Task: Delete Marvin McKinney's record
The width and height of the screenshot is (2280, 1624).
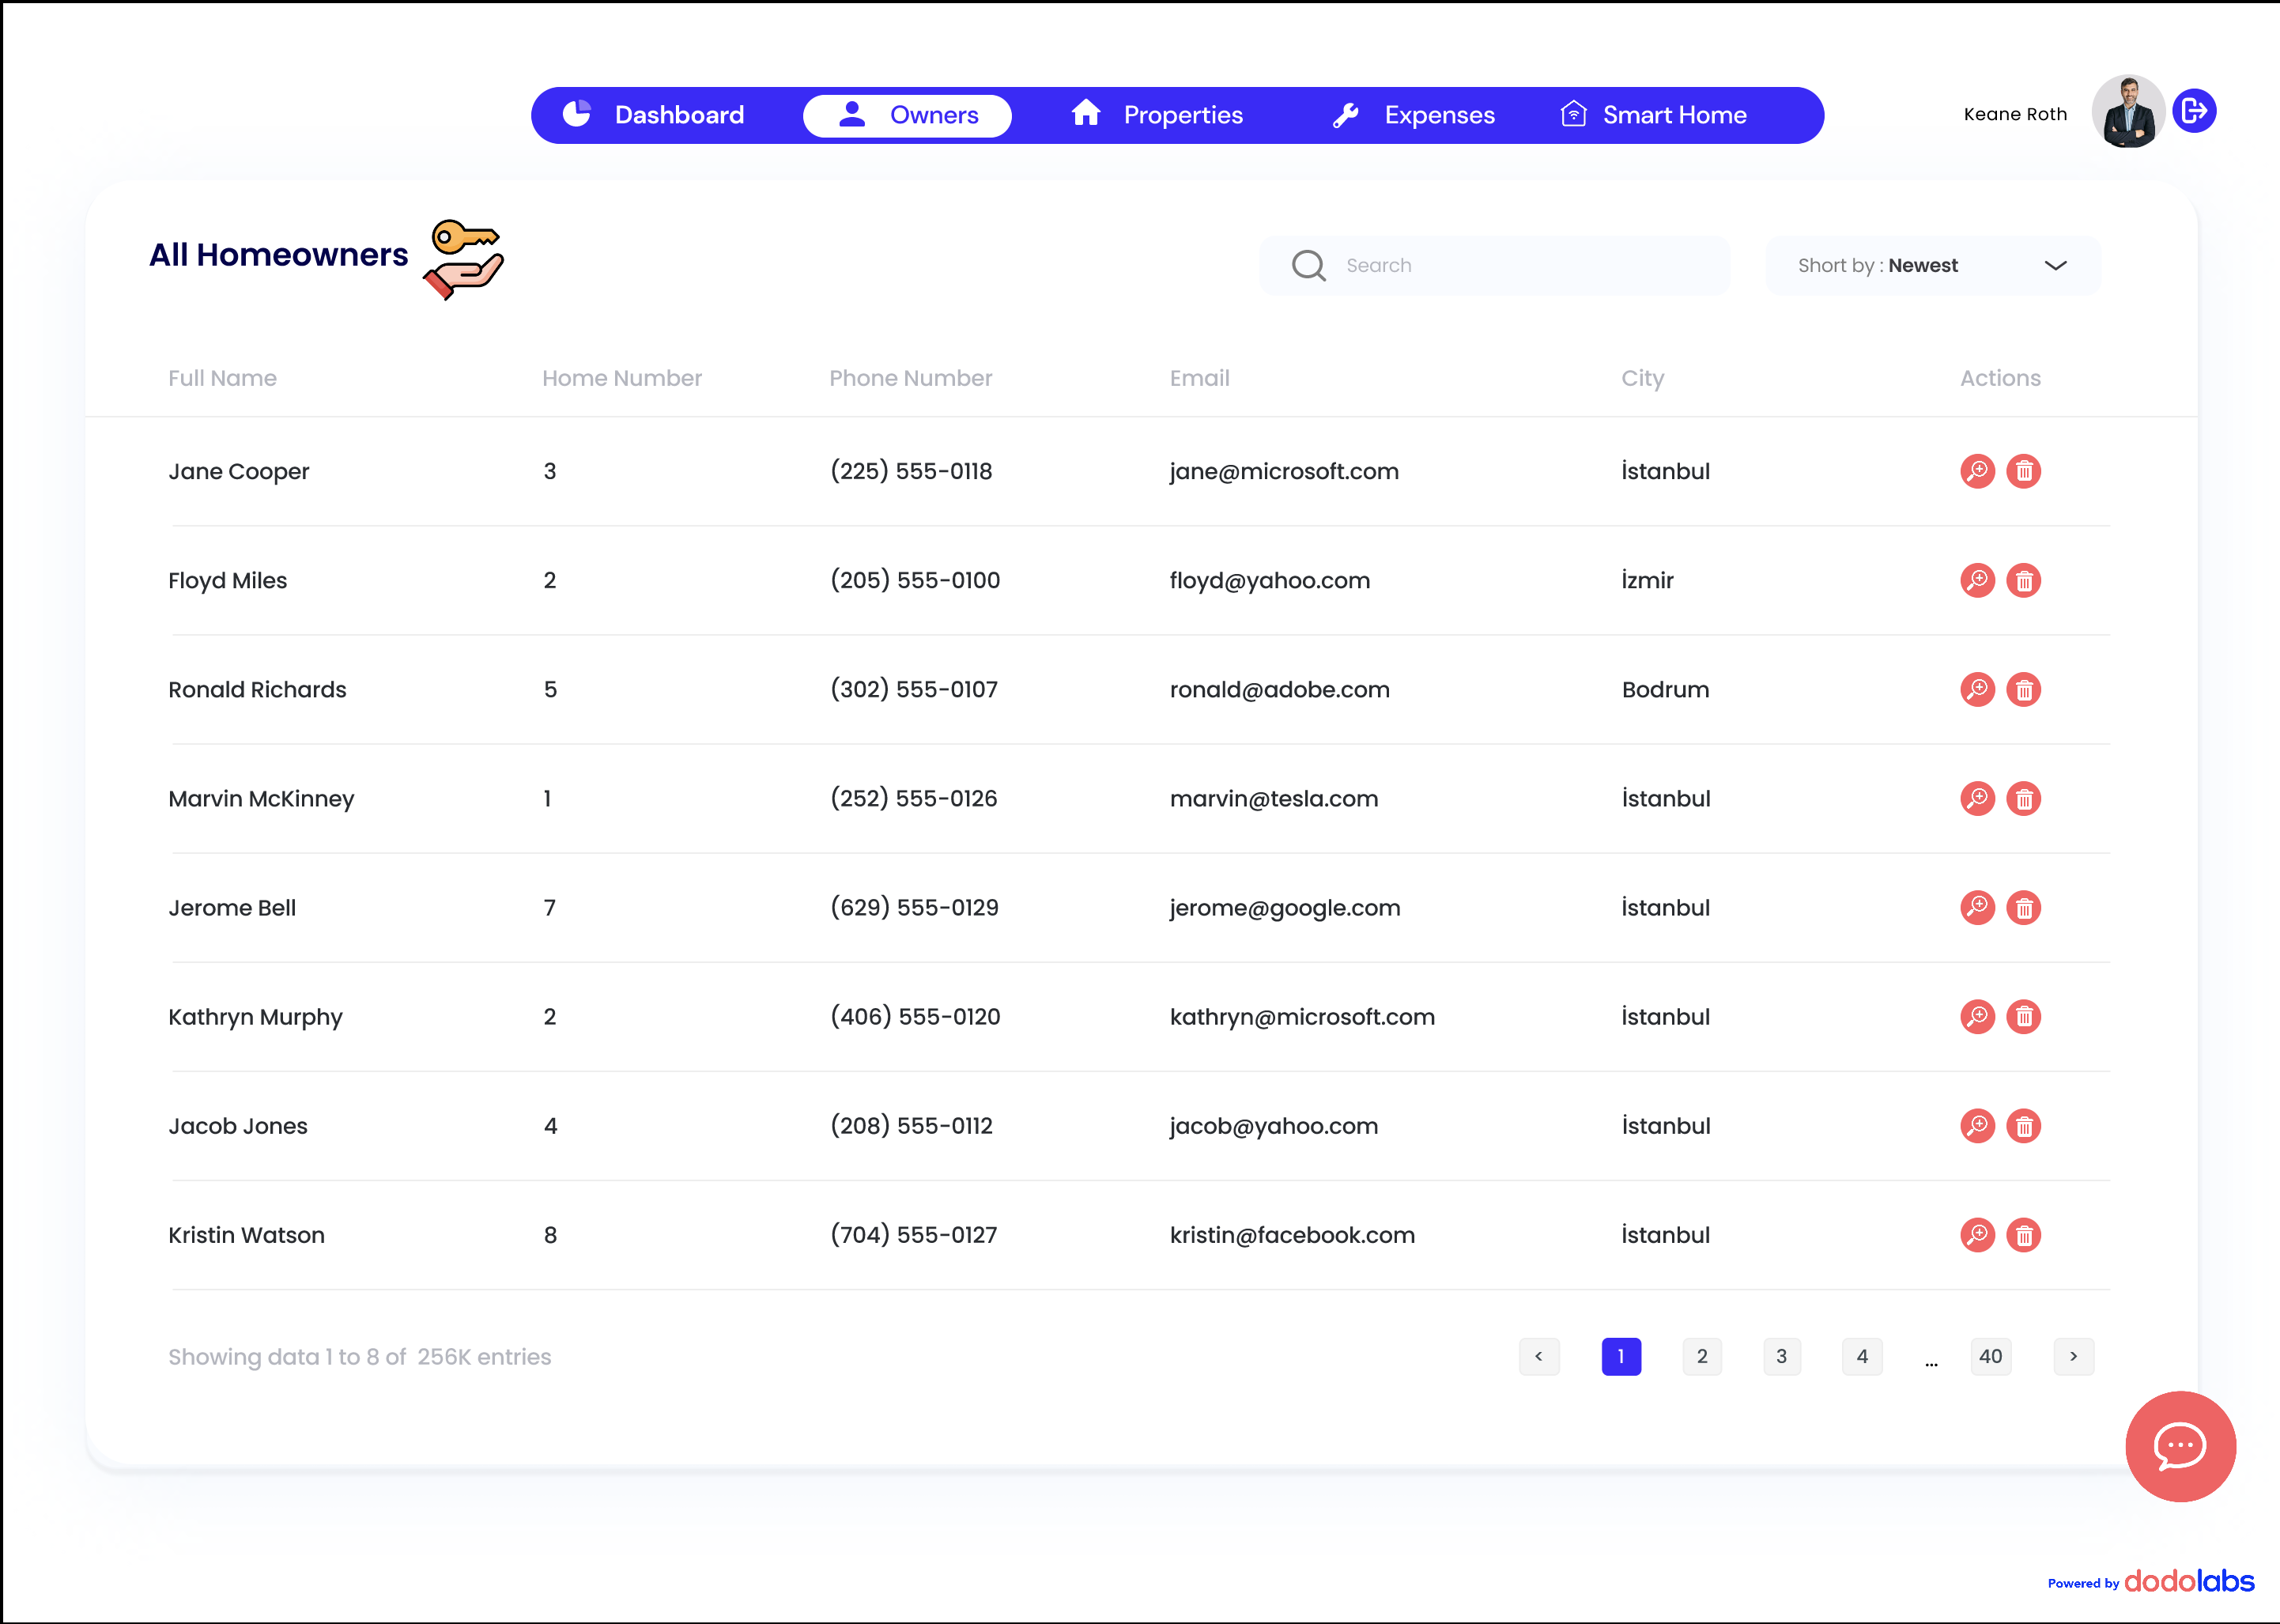Action: (2023, 798)
